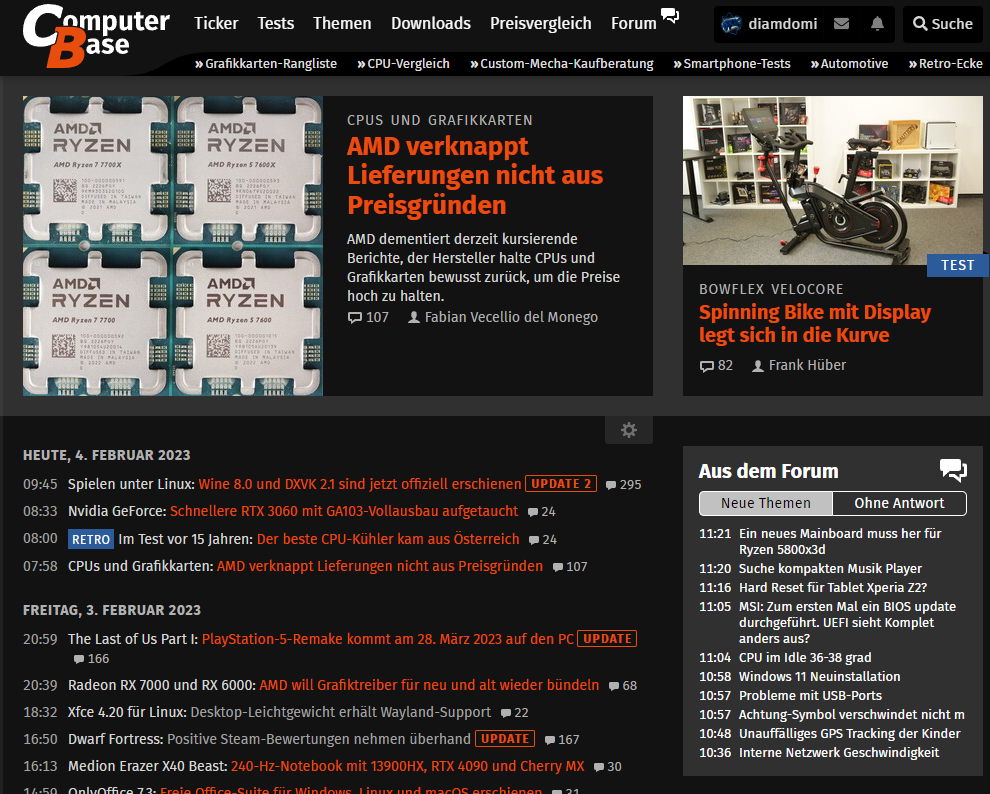Click the 30 comments bubble on Medion Erazer entry
Screen dimensions: 990x794
pos(599,767)
